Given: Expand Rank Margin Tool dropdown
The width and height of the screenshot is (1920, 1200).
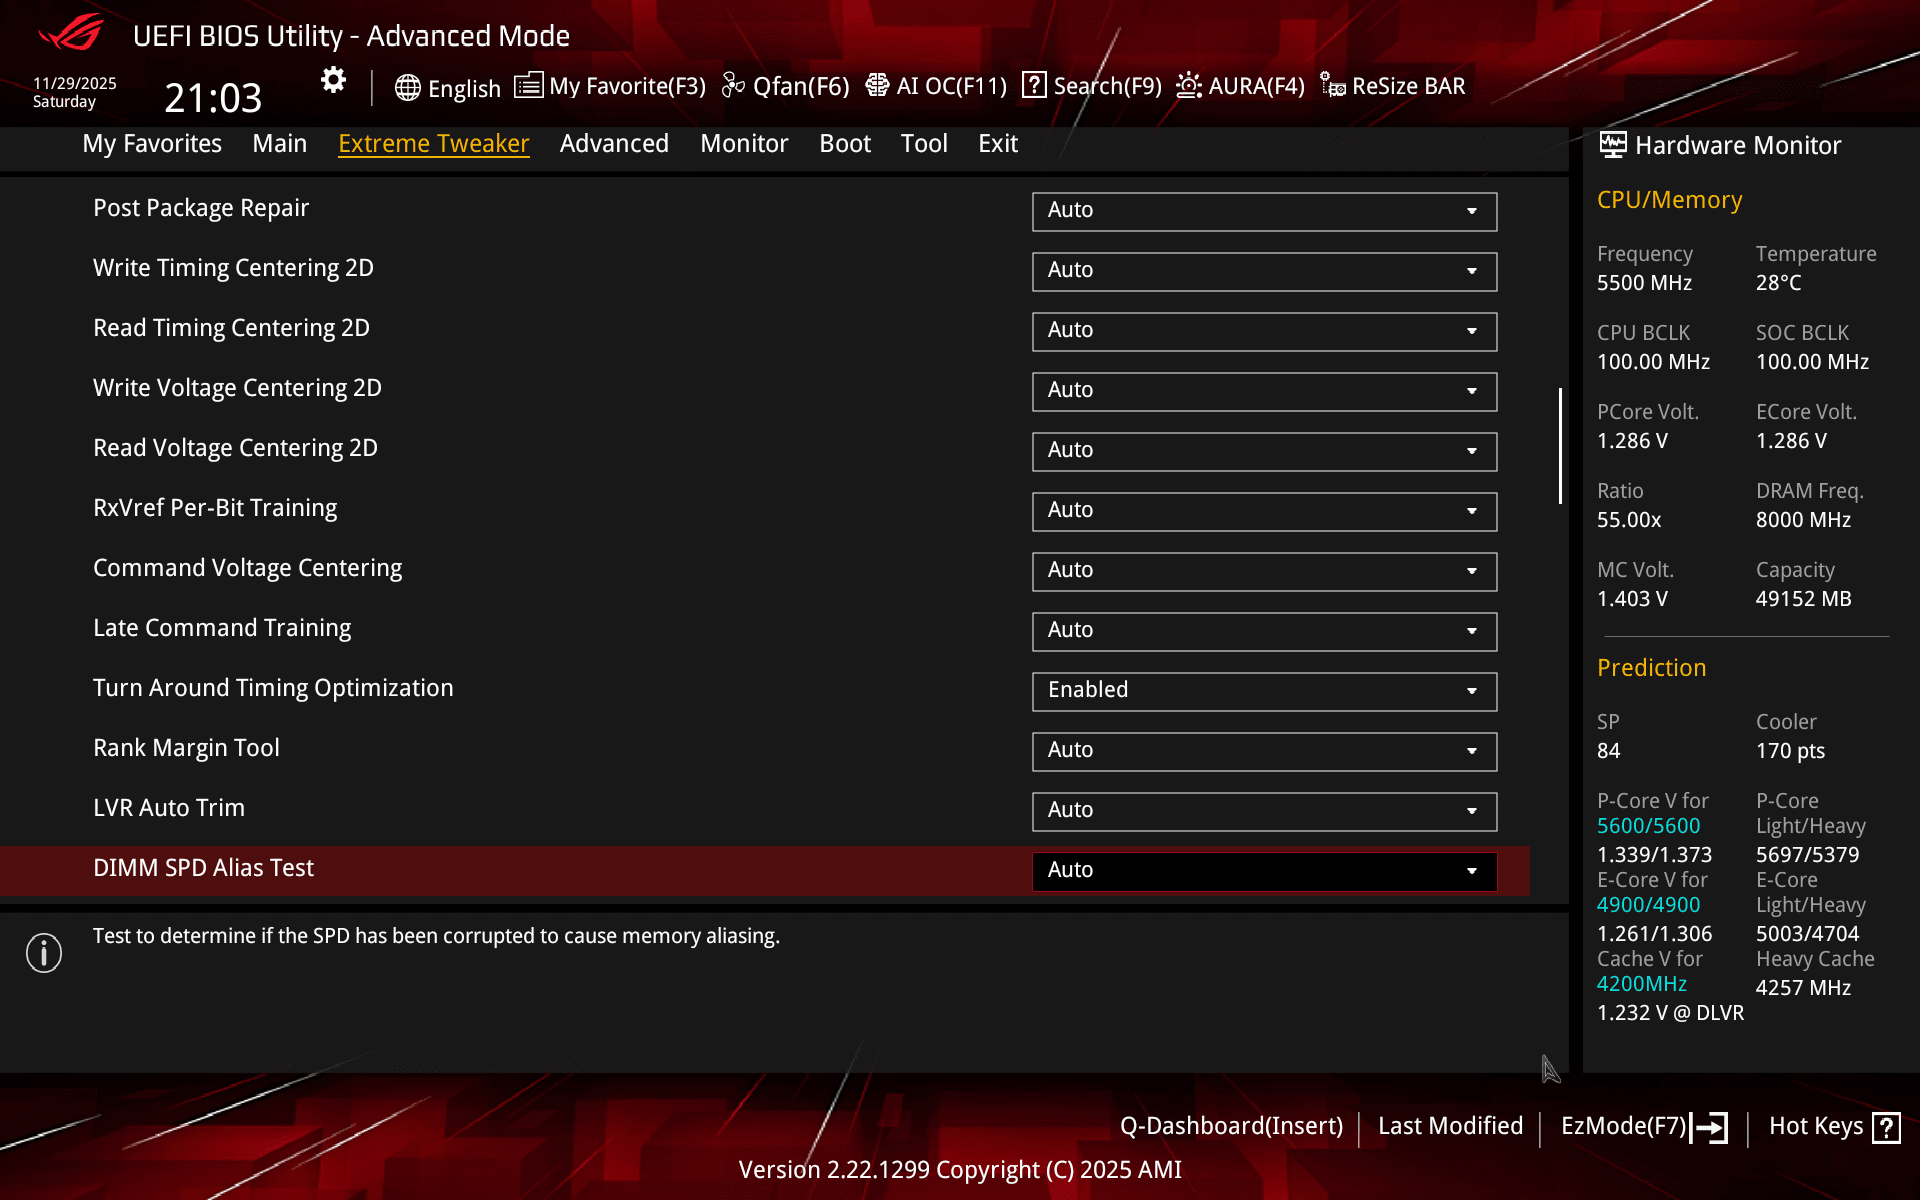Looking at the screenshot, I should click(1264, 751).
